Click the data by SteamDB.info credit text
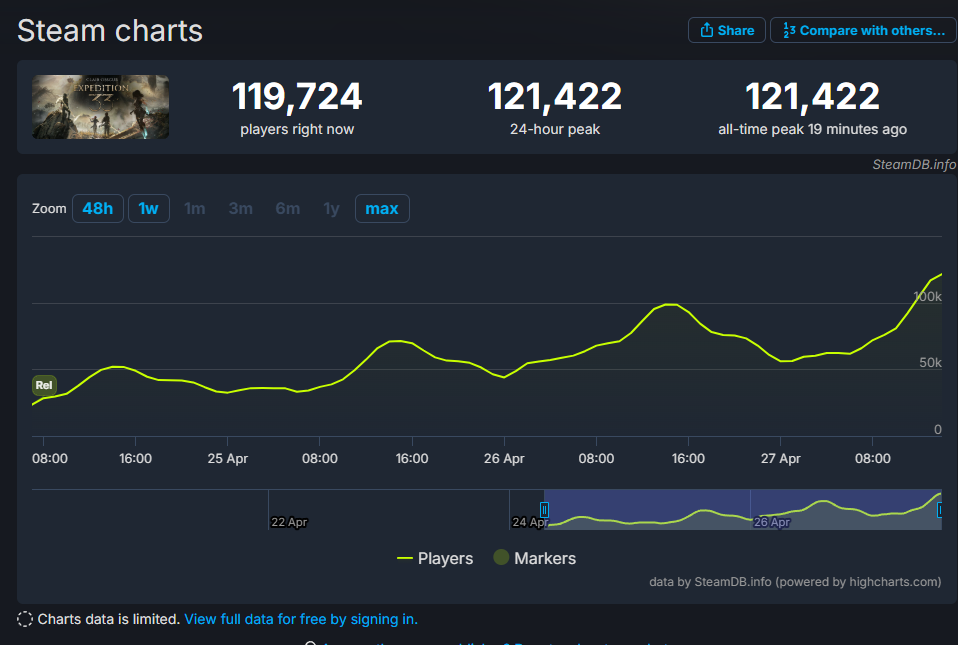958x645 pixels. click(x=795, y=581)
